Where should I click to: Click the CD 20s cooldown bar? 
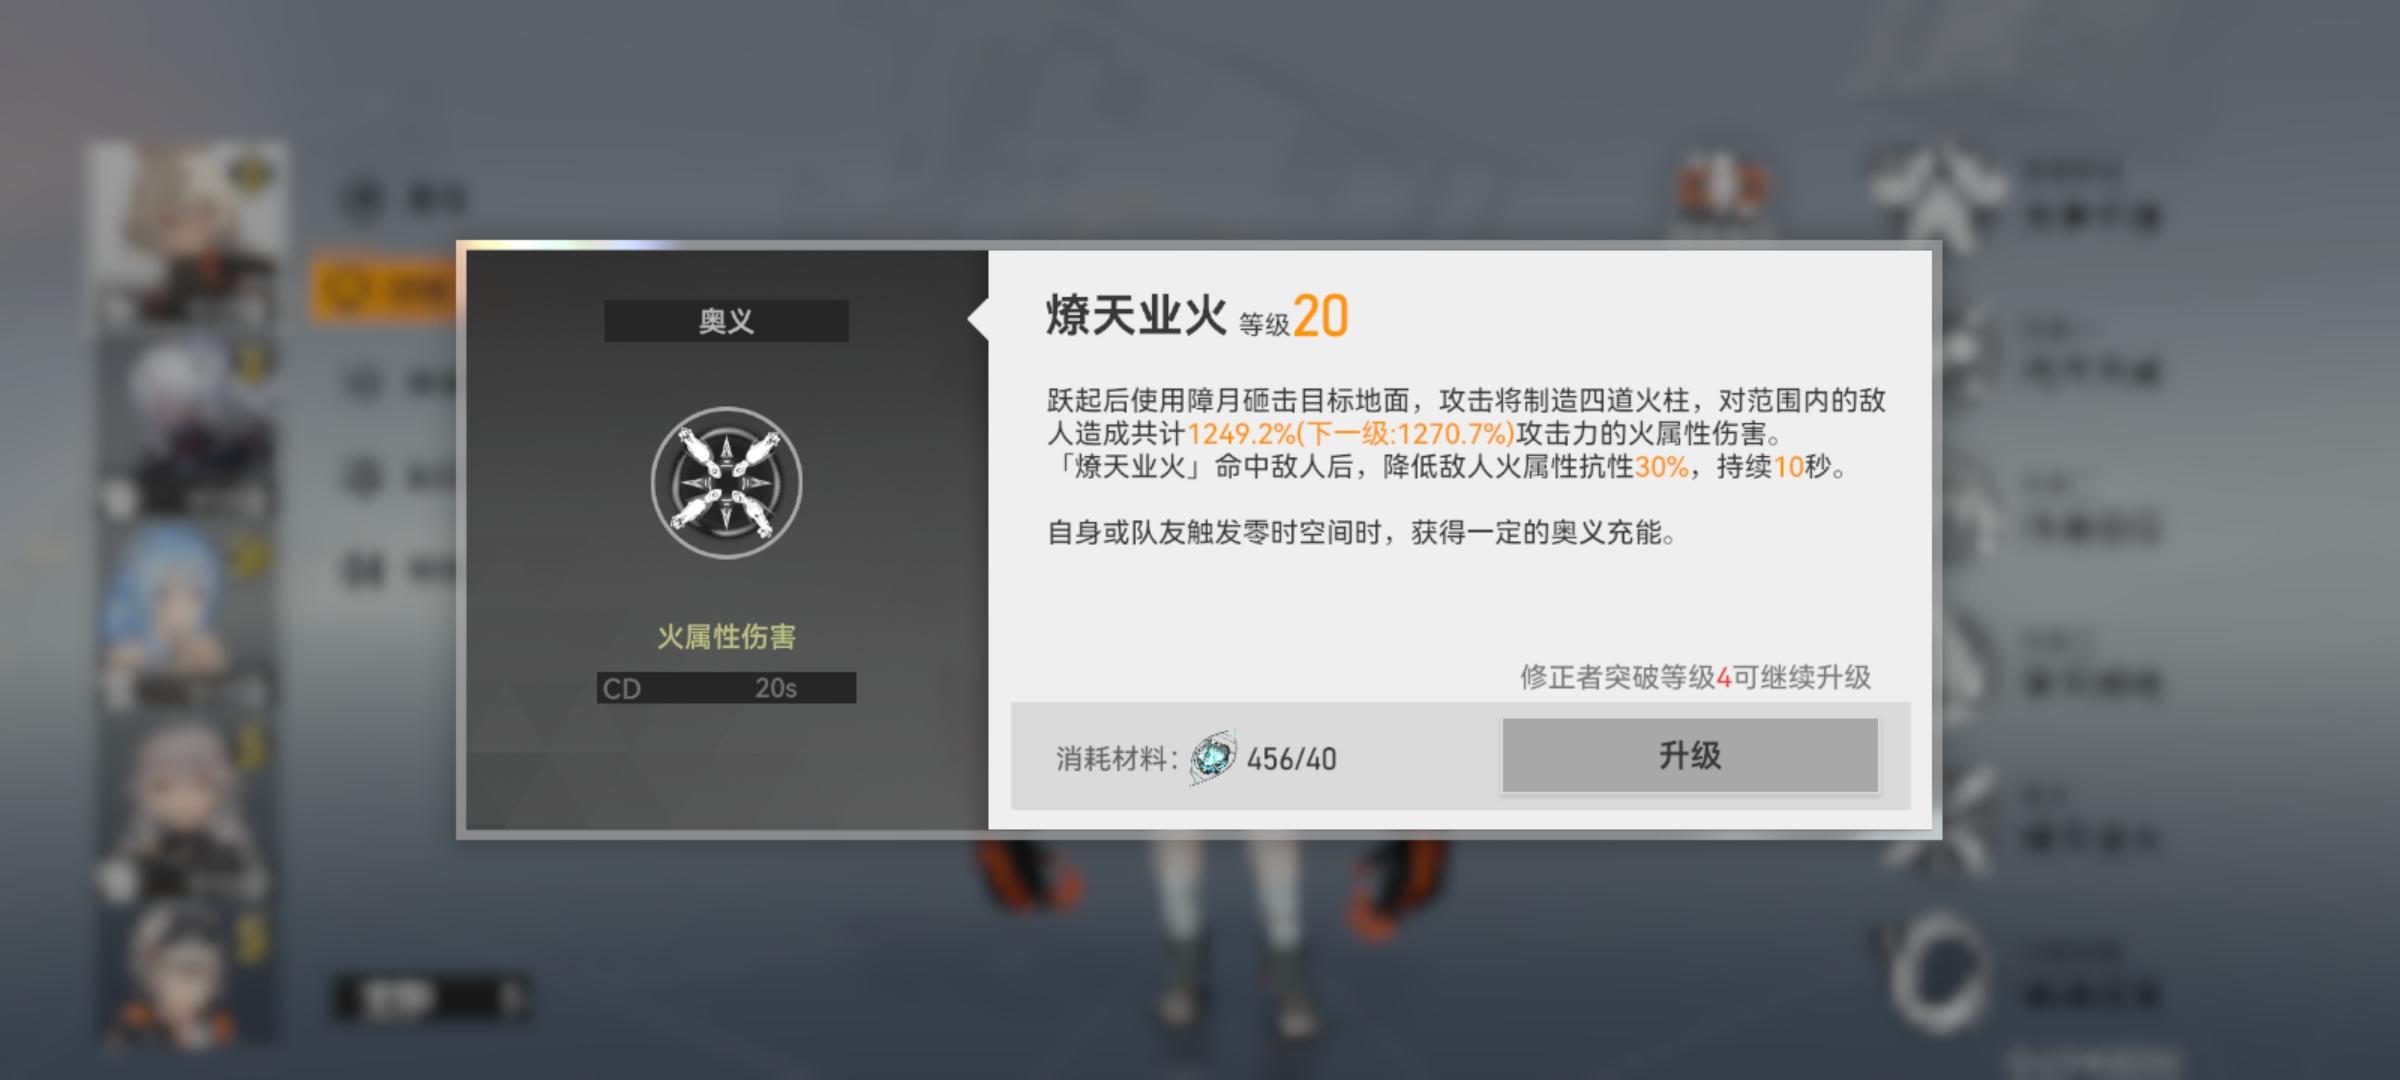coord(726,688)
